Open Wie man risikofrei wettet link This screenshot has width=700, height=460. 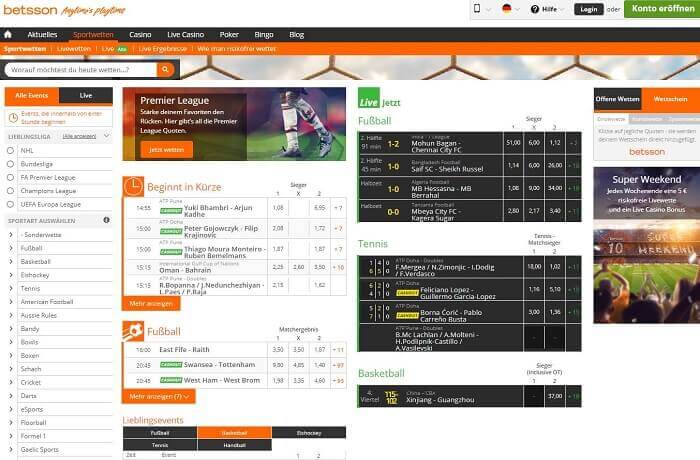(x=237, y=49)
